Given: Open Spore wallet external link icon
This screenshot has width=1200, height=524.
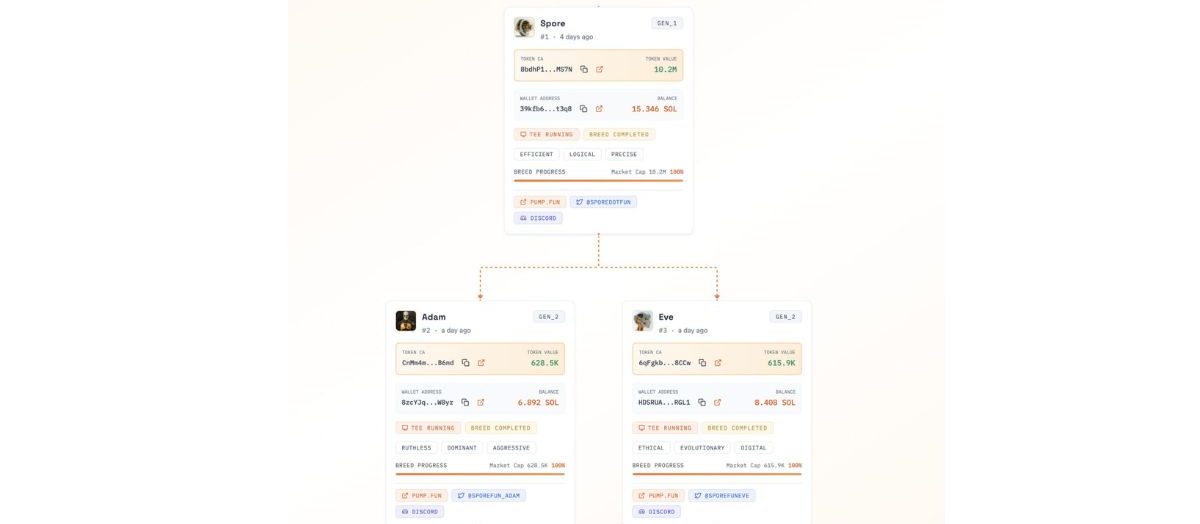Looking at the screenshot, I should point(599,109).
